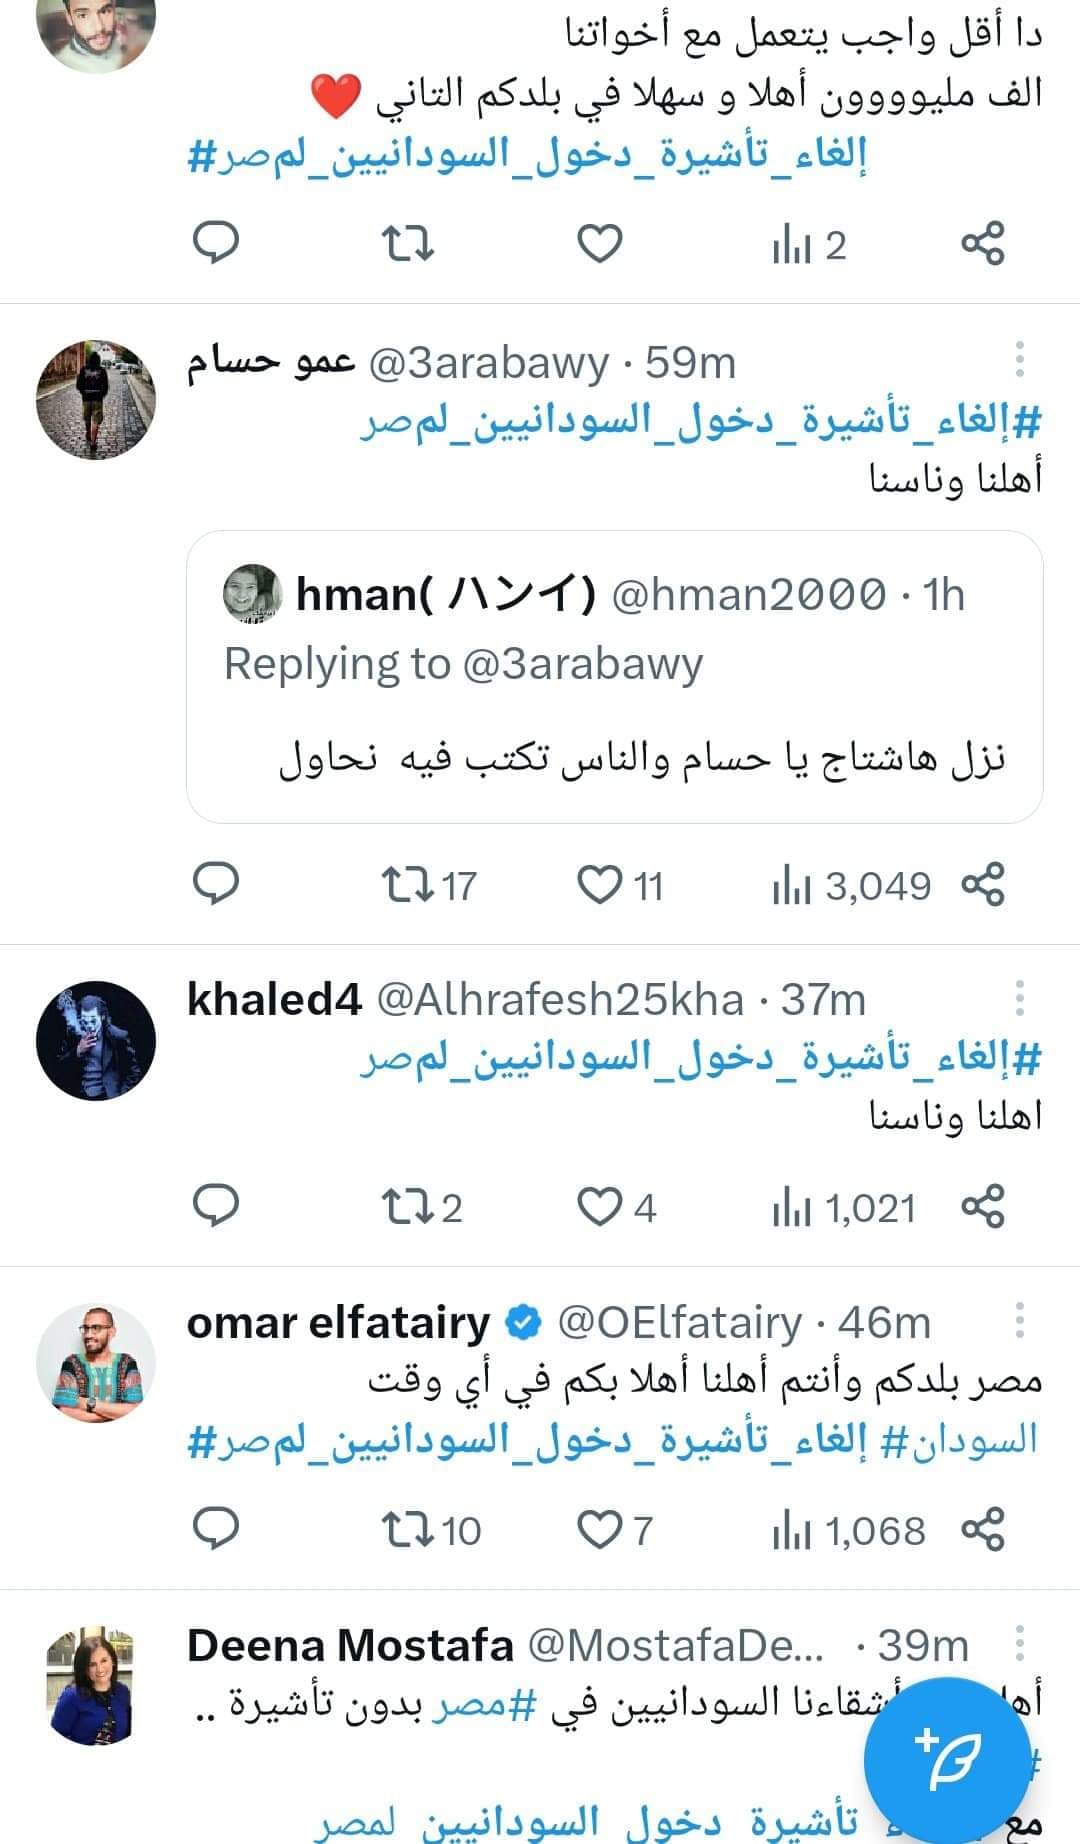The width and height of the screenshot is (1080, 1844).
Task: Retweet the omar elfatairy tweet
Action: [x=407, y=1529]
